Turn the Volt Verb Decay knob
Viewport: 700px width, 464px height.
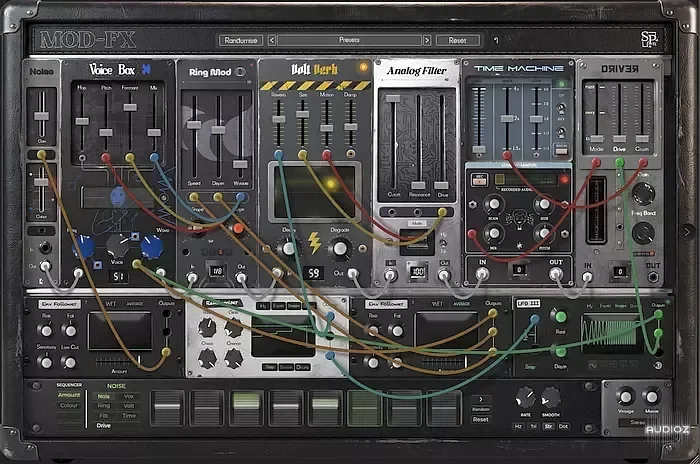pyautogui.click(x=289, y=248)
